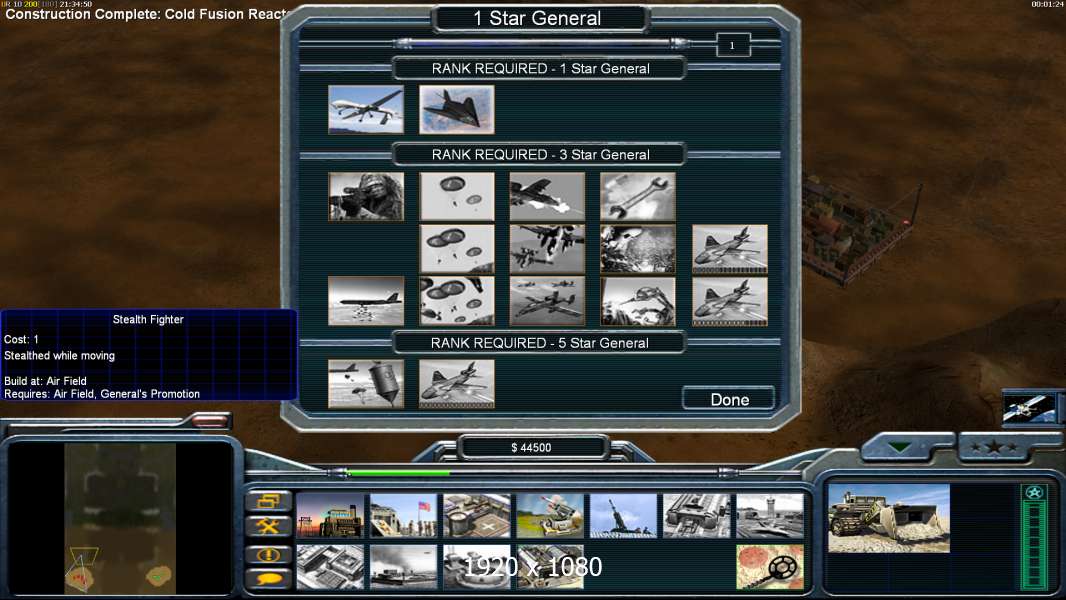The height and width of the screenshot is (600, 1066).
Task: Build the Barracks with the flag icon
Action: click(404, 516)
